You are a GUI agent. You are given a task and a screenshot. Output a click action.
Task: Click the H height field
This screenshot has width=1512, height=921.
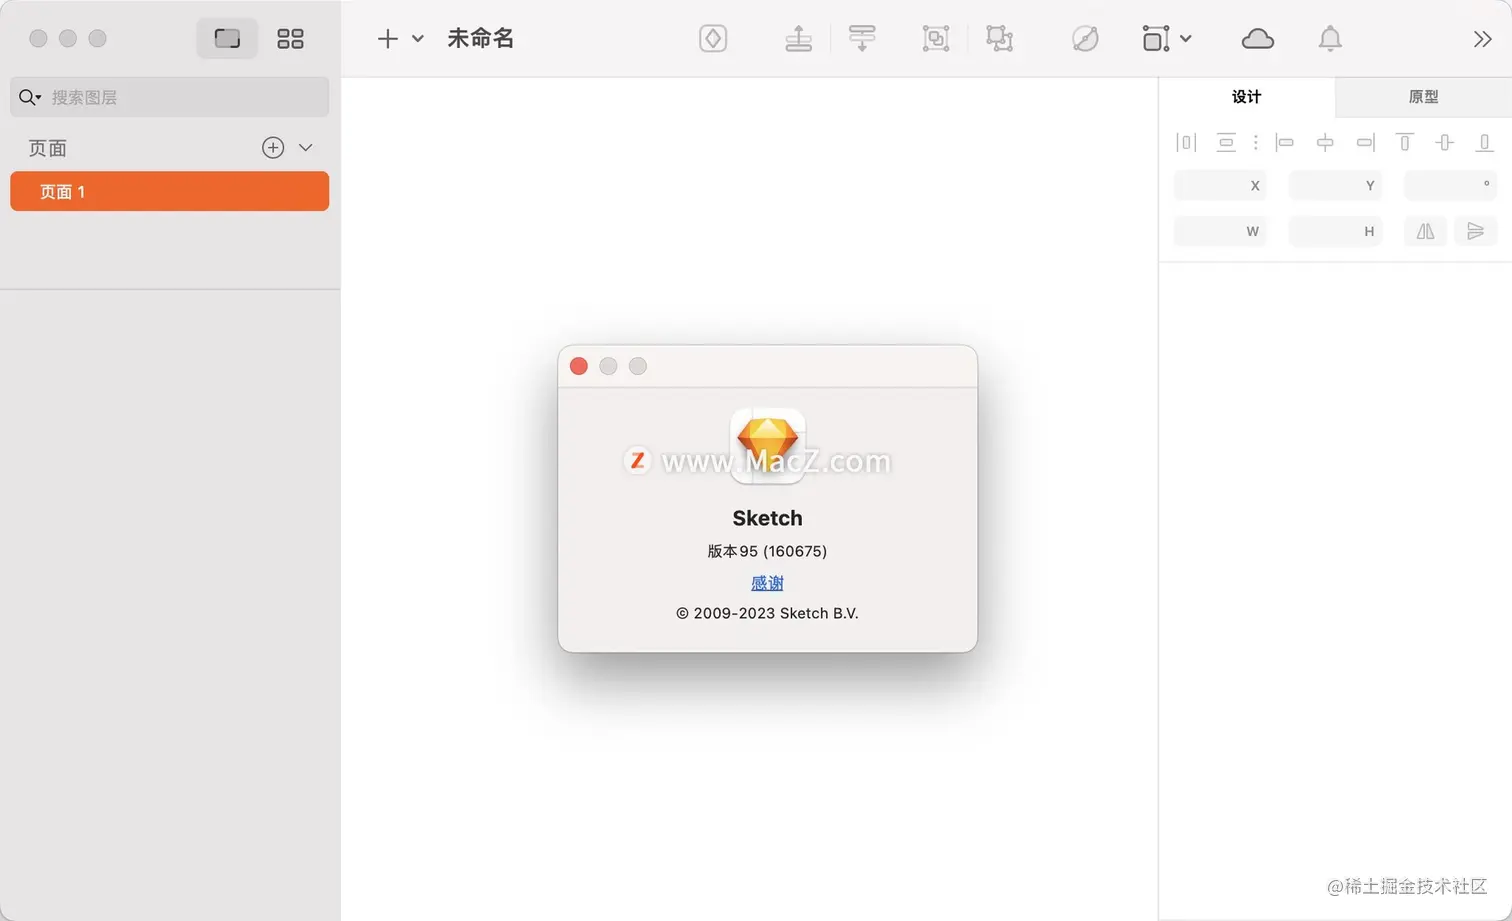1335,231
